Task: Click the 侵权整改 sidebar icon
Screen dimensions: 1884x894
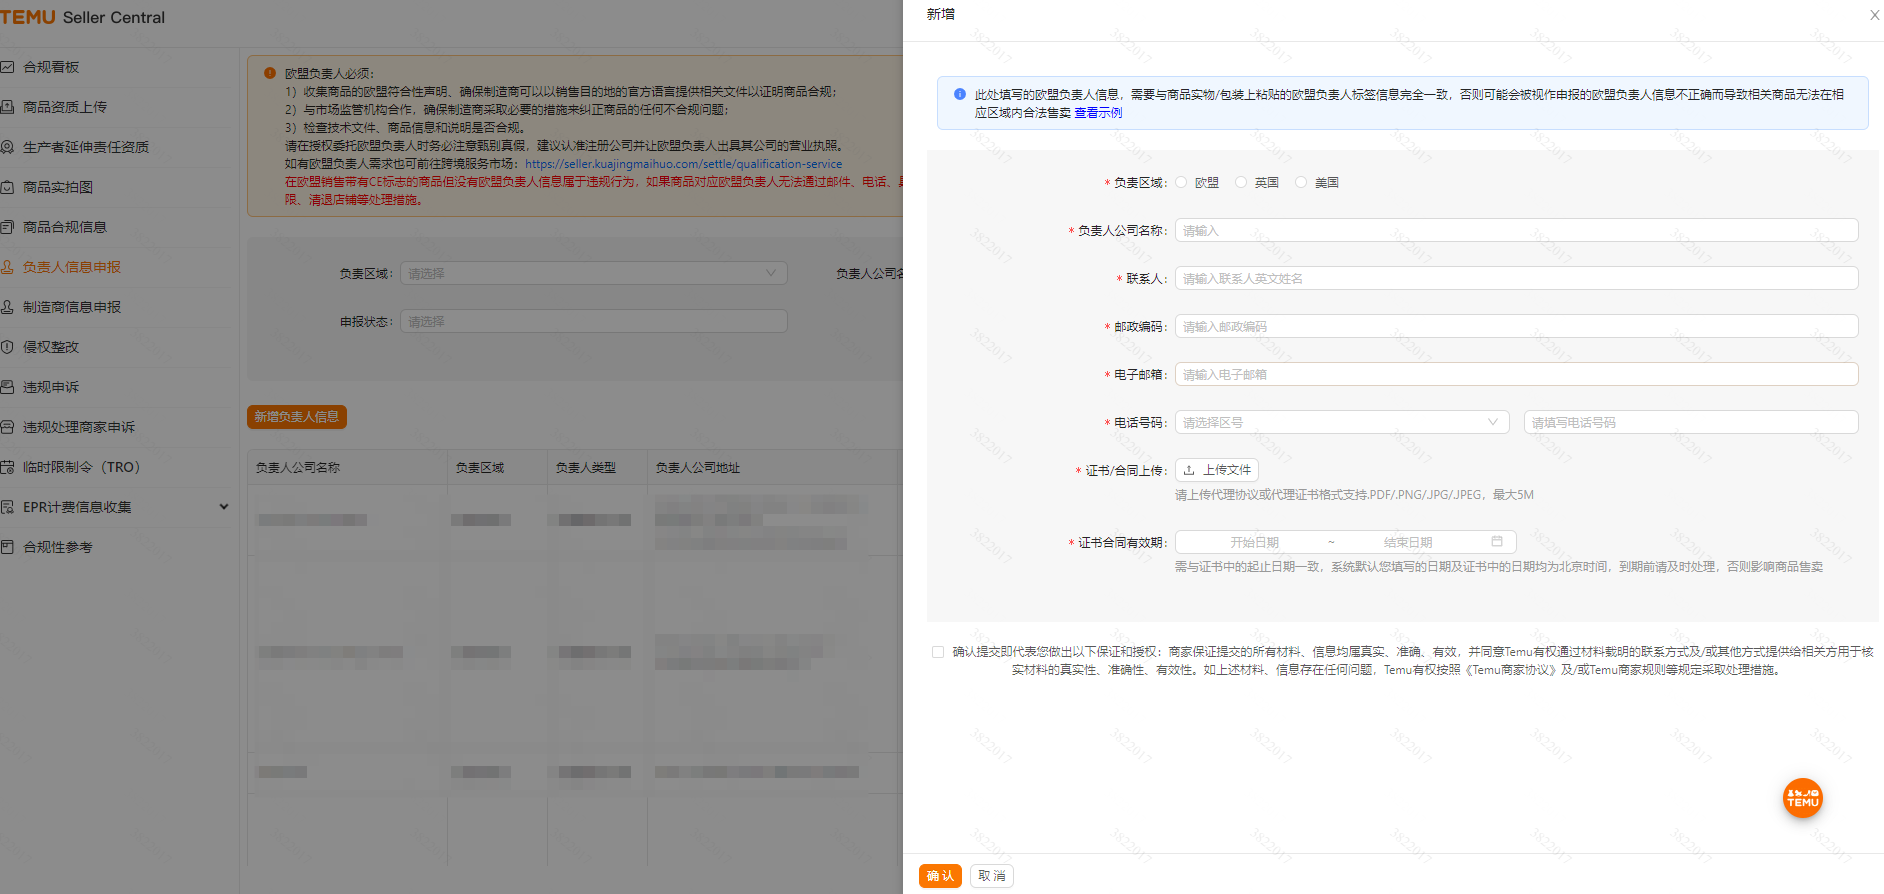Action: pos(7,347)
